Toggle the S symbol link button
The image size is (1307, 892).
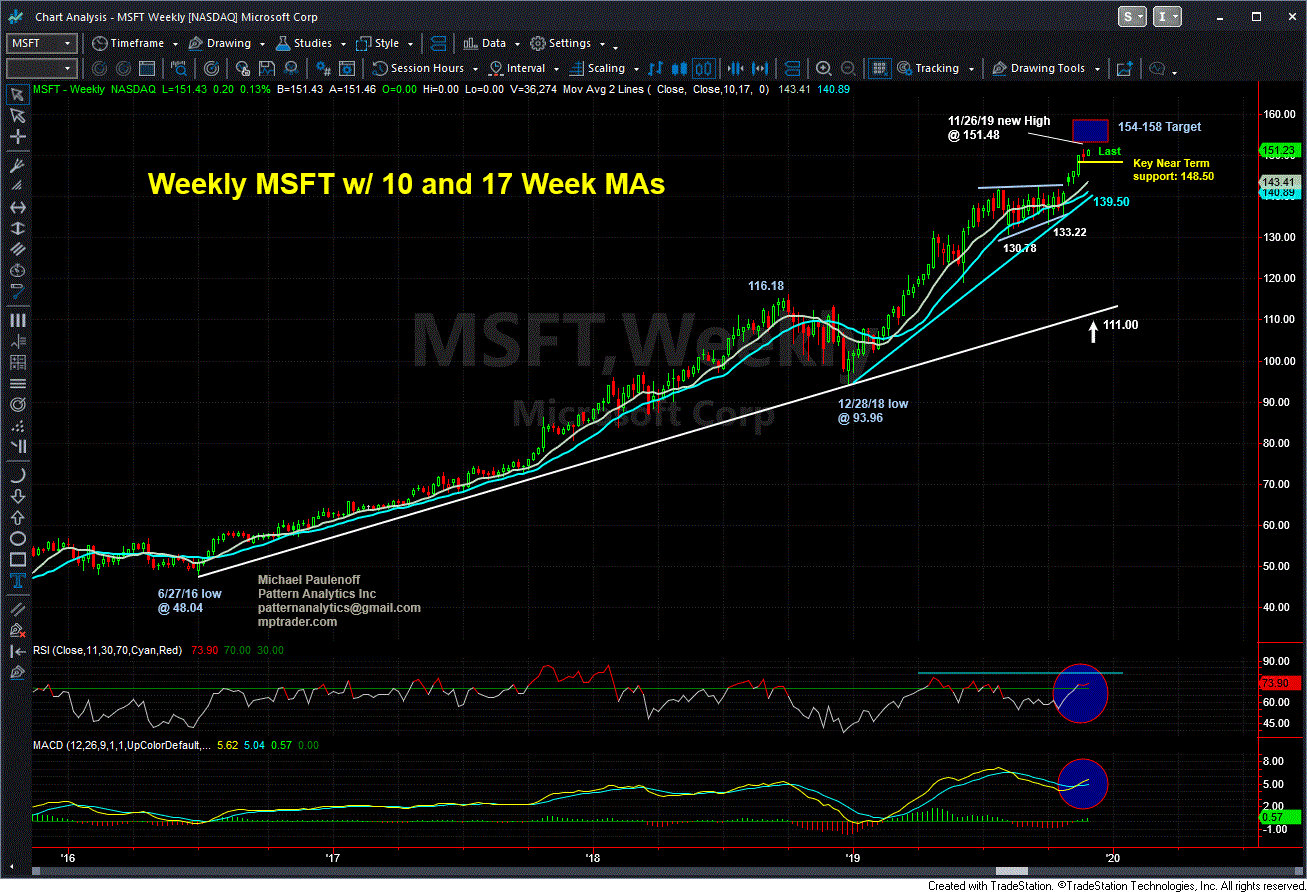coord(1133,16)
